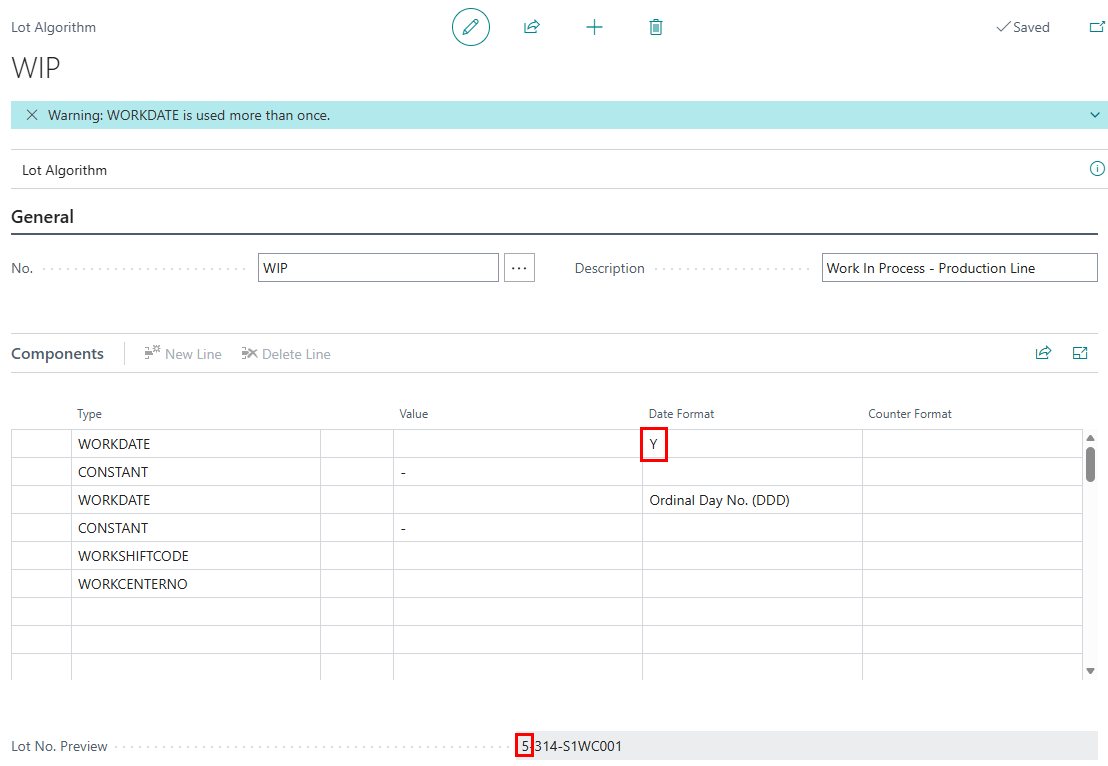1108x766 pixels.
Task: Click the trash delete icon
Action: coord(656,27)
